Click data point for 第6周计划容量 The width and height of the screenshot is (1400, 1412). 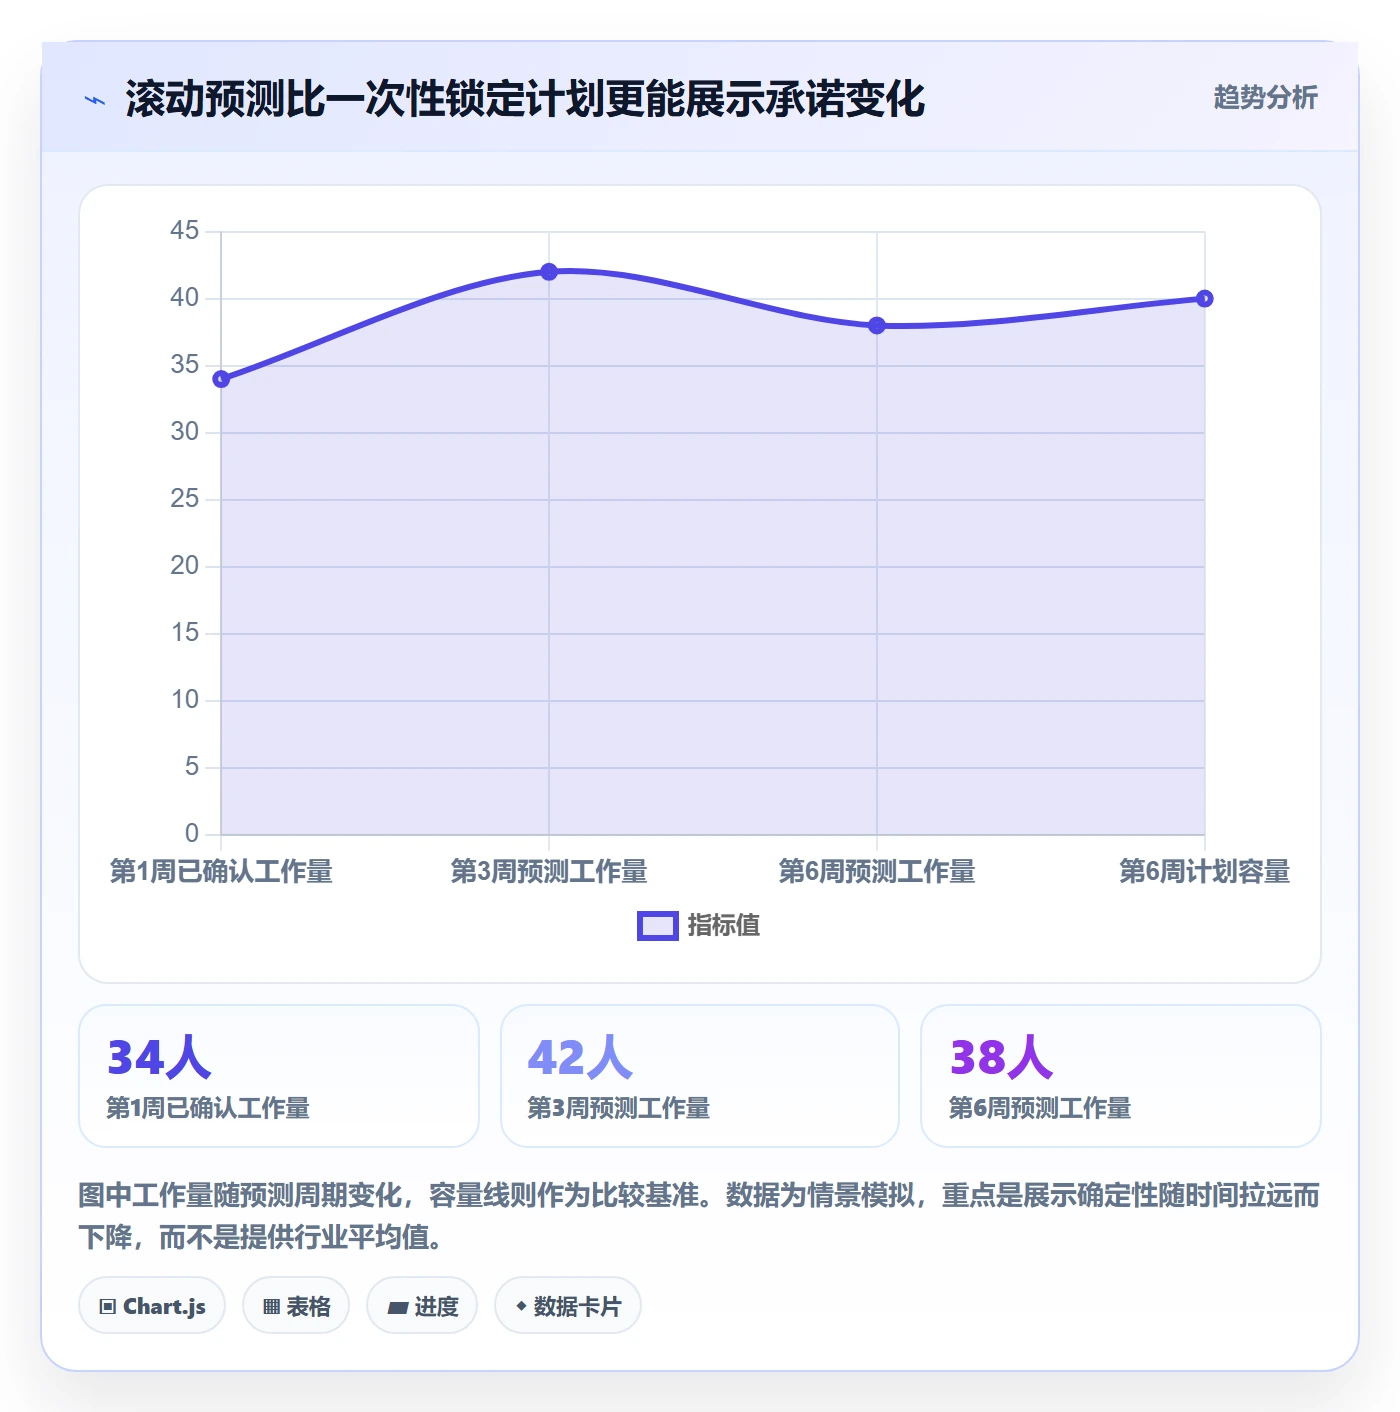click(1205, 298)
